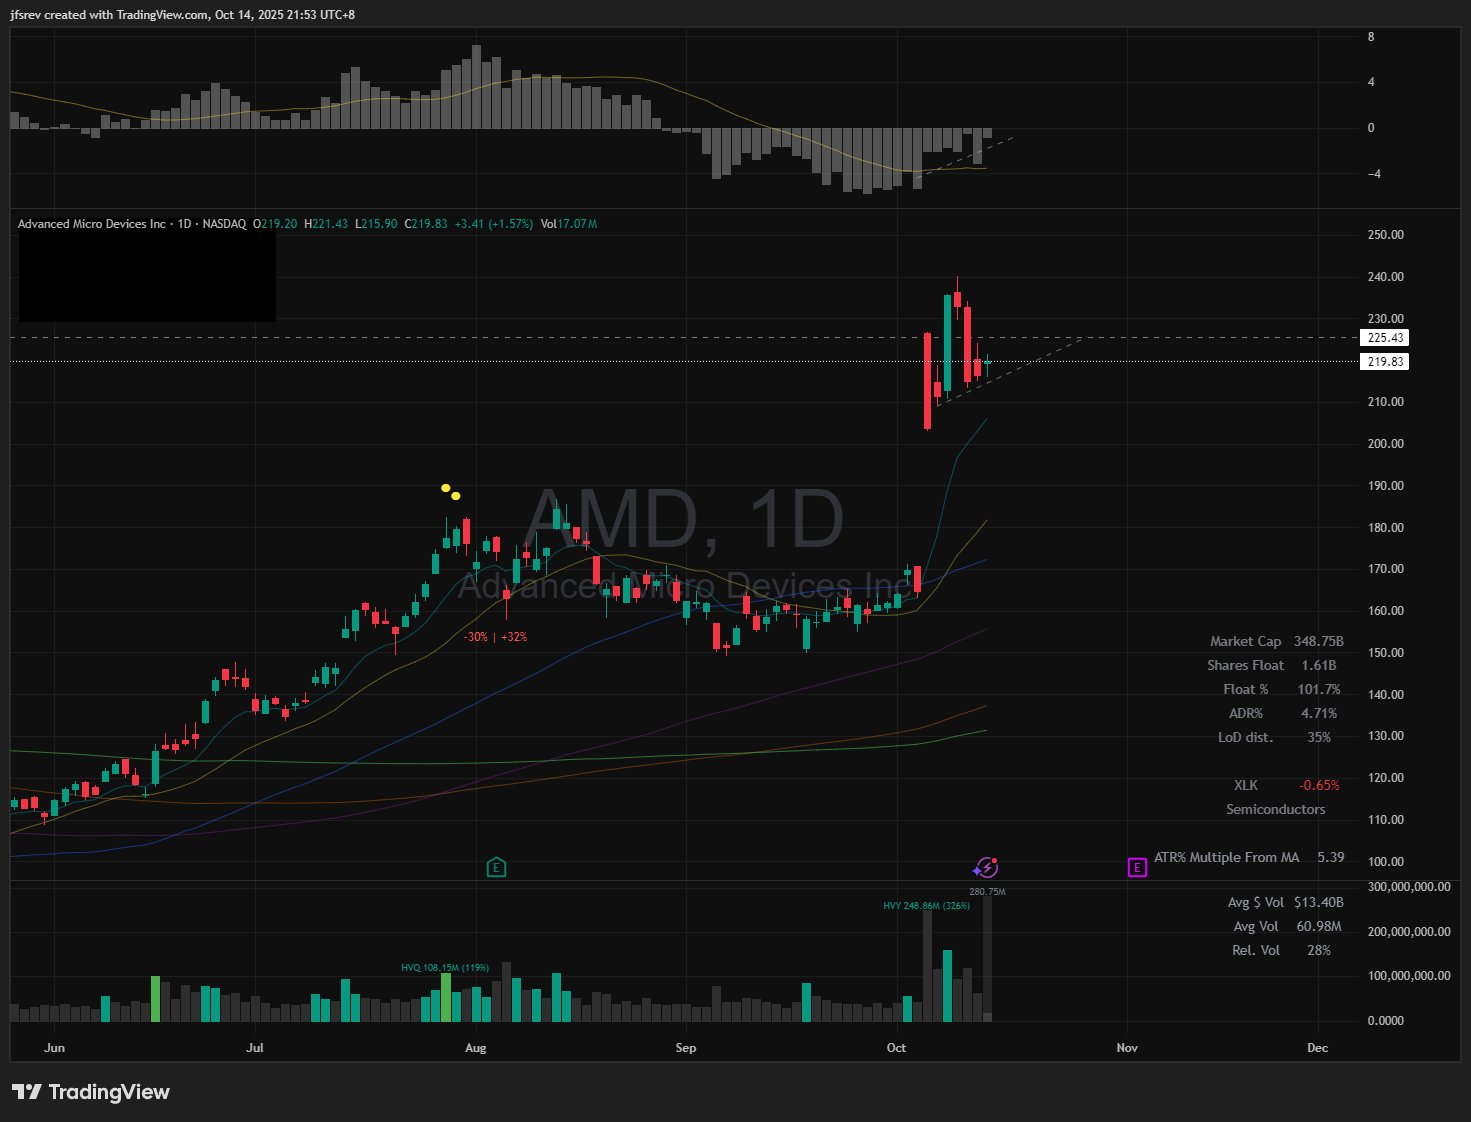Click the 100.00 price axis label
Image resolution: width=1471 pixels, height=1122 pixels.
click(x=1385, y=862)
